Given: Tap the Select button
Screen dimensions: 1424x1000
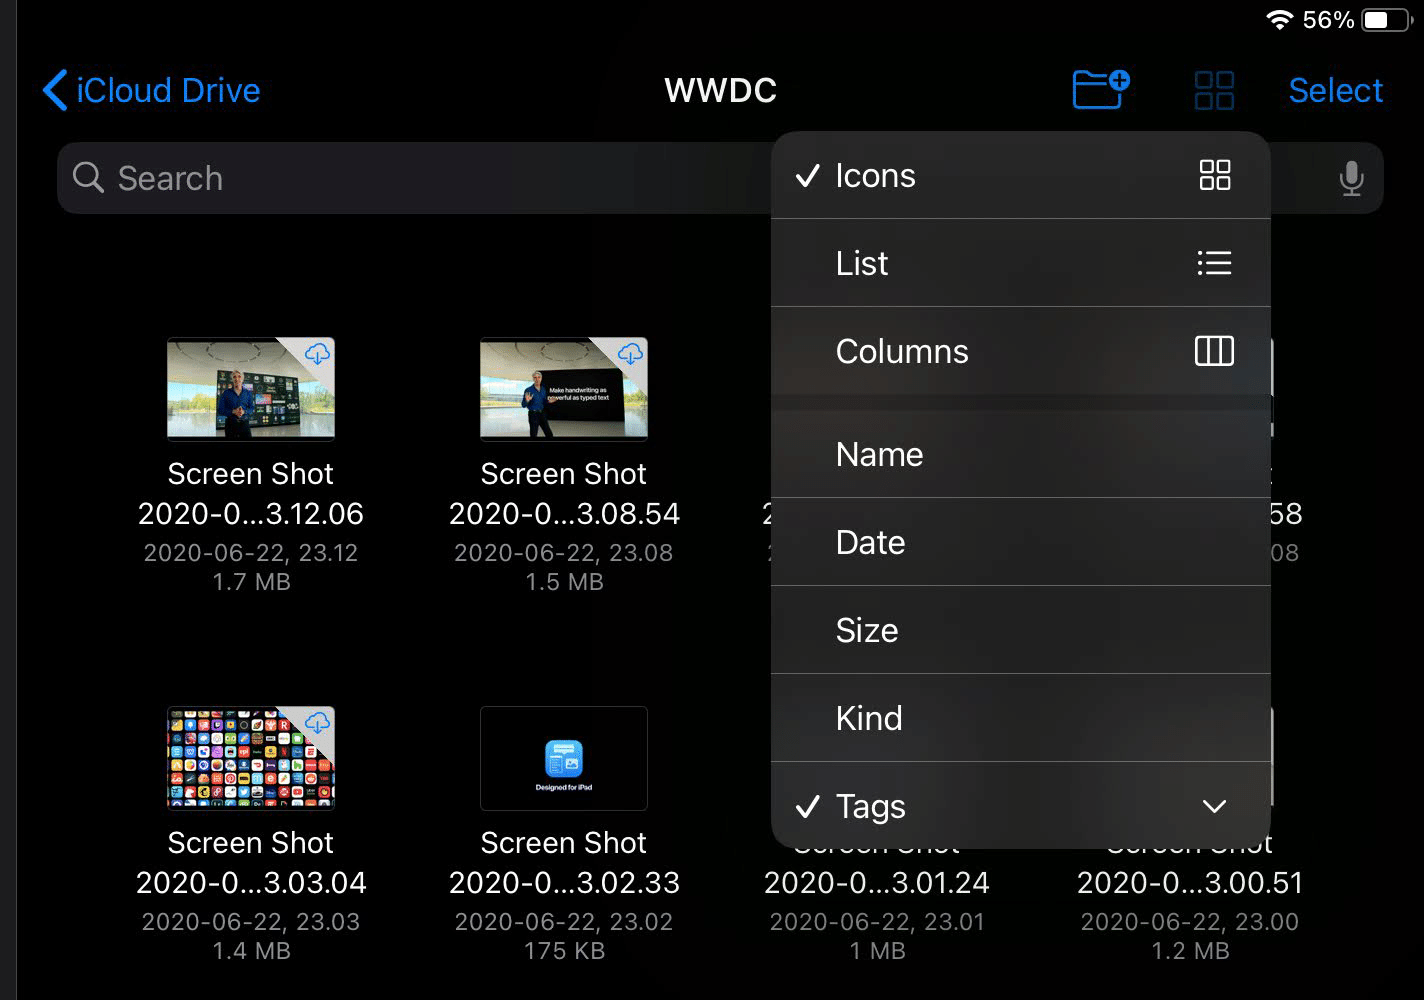Looking at the screenshot, I should (1335, 91).
